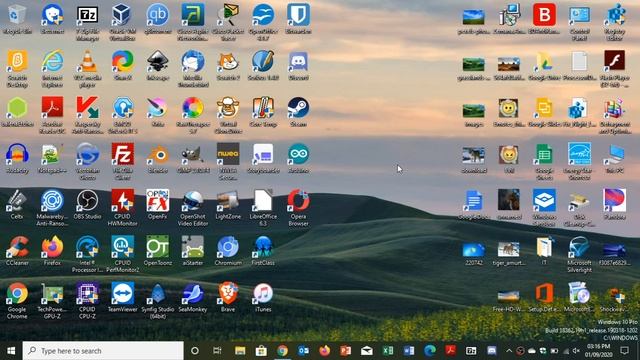Show hidden system tray icons chevron
The height and width of the screenshot is (360, 640).
(x=509, y=351)
